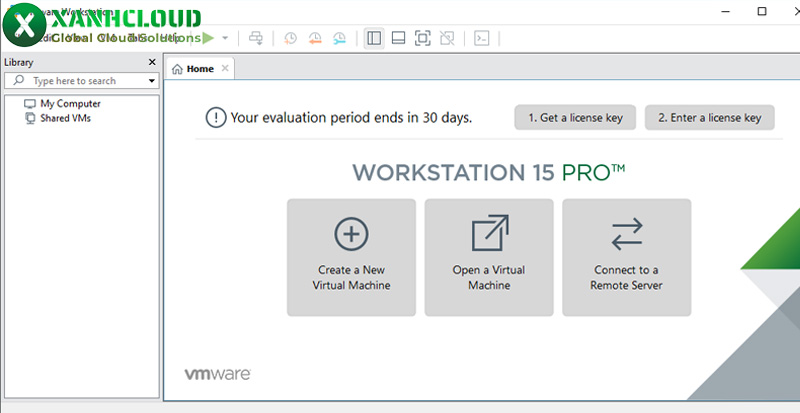Screen dimensions: 800x413
Task: Click the Unity mode toolbar icon
Action: (x=447, y=38)
